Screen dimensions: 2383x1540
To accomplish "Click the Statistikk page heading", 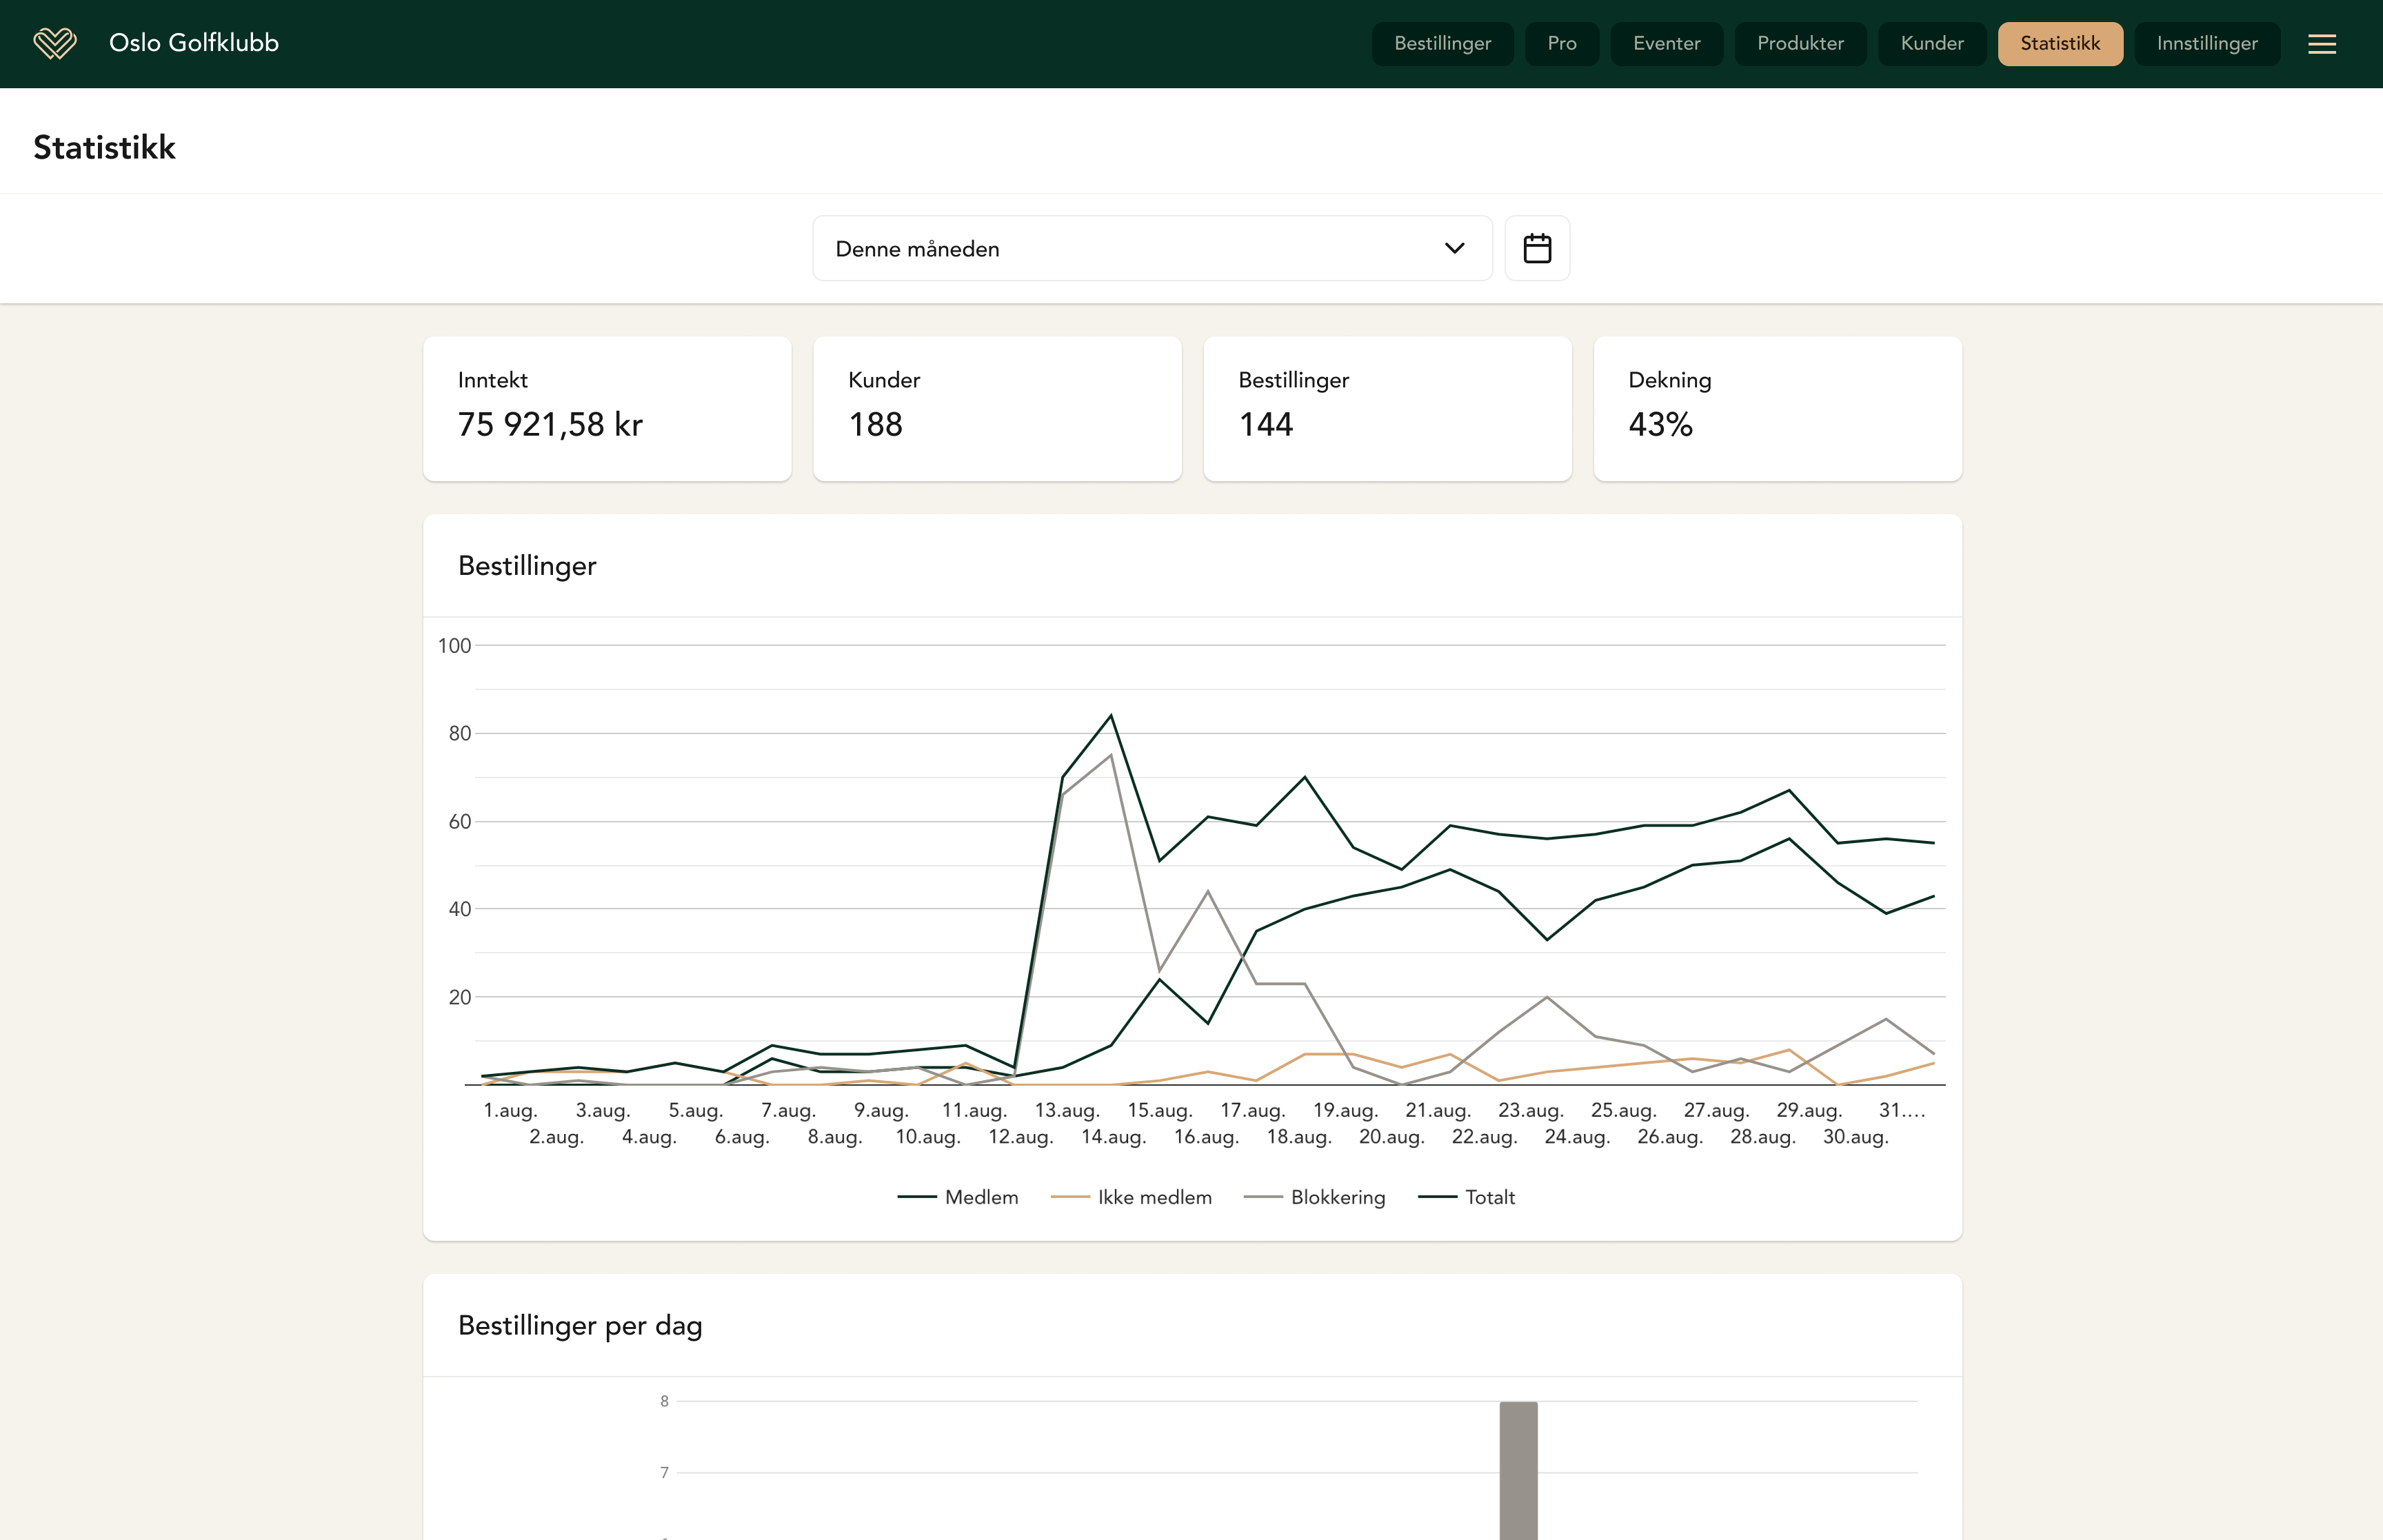I will (x=104, y=147).
